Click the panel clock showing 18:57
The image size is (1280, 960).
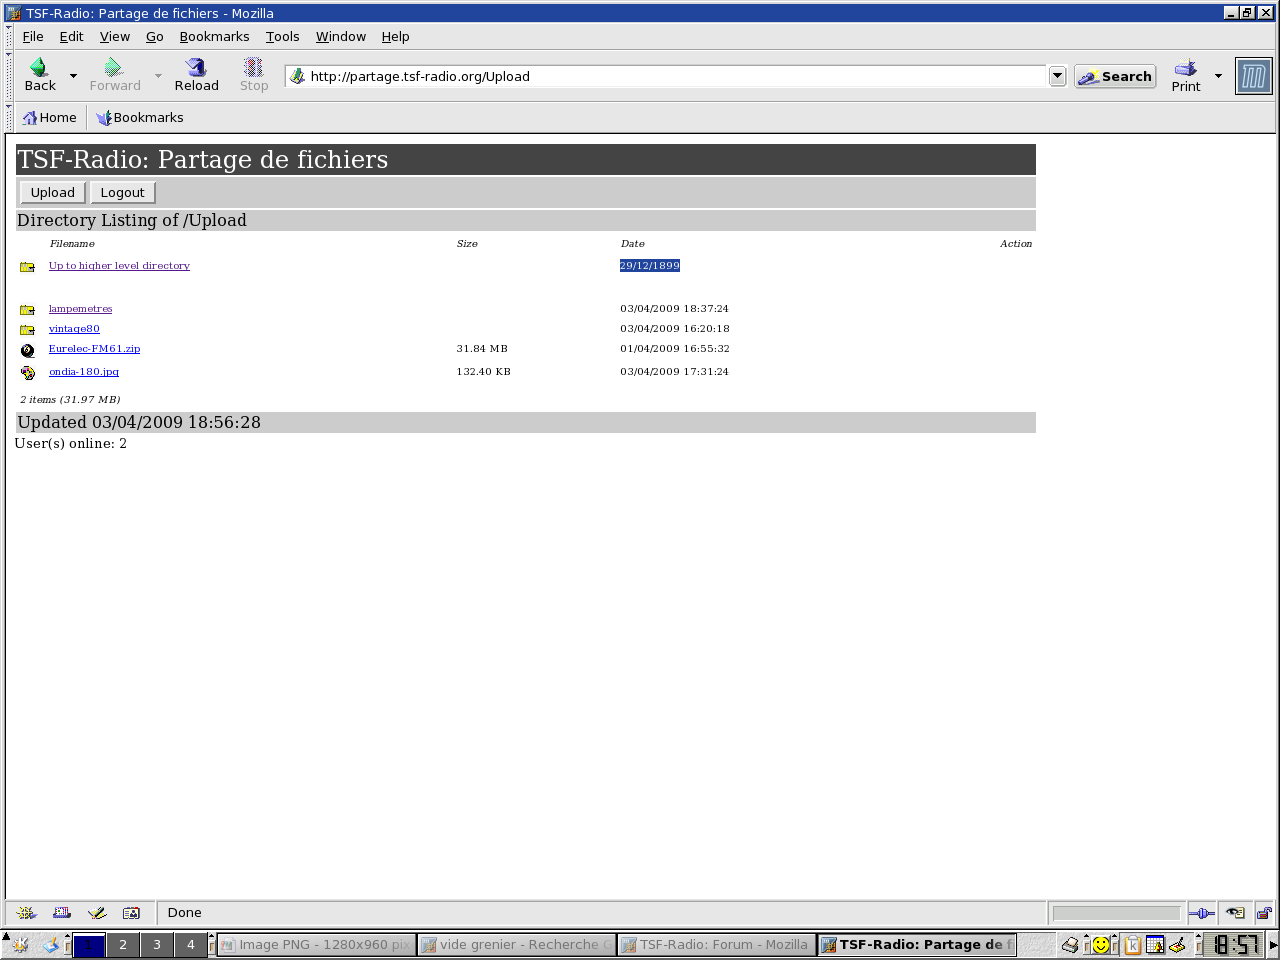point(1233,944)
